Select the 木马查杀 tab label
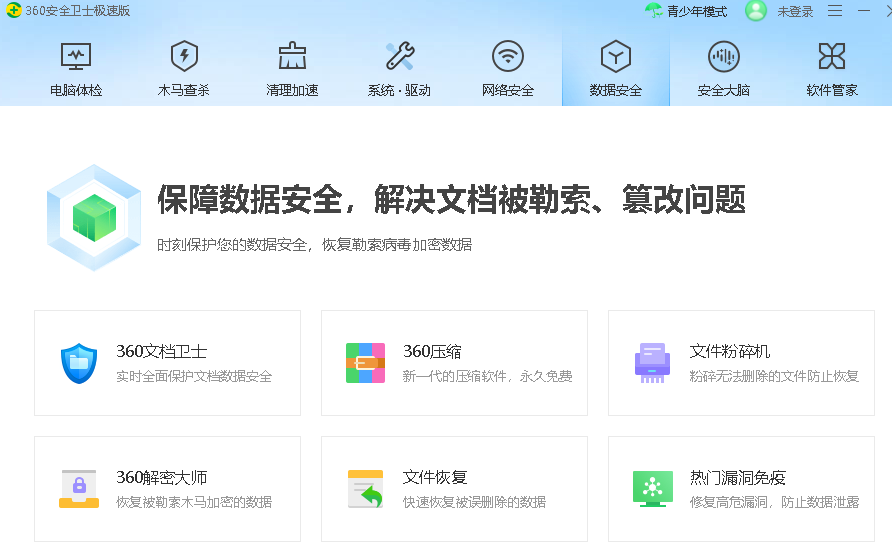 (184, 90)
